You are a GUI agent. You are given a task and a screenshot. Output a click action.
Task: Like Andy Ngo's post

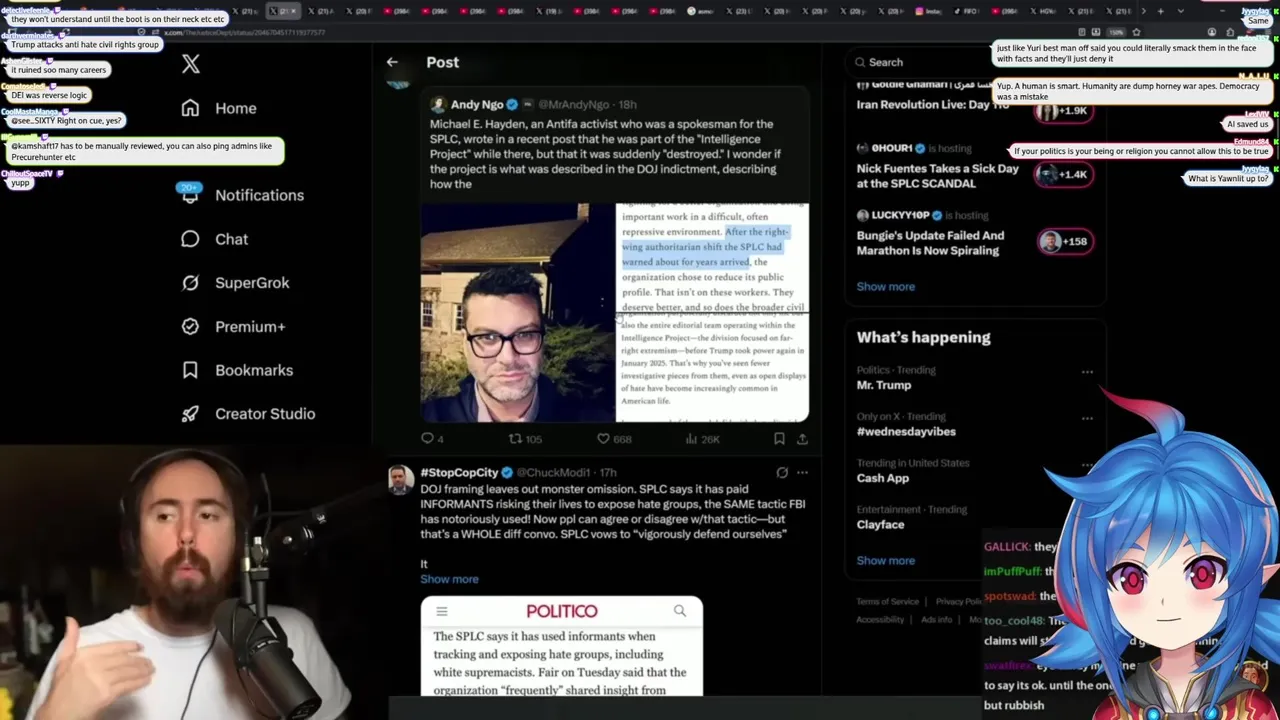point(613,438)
